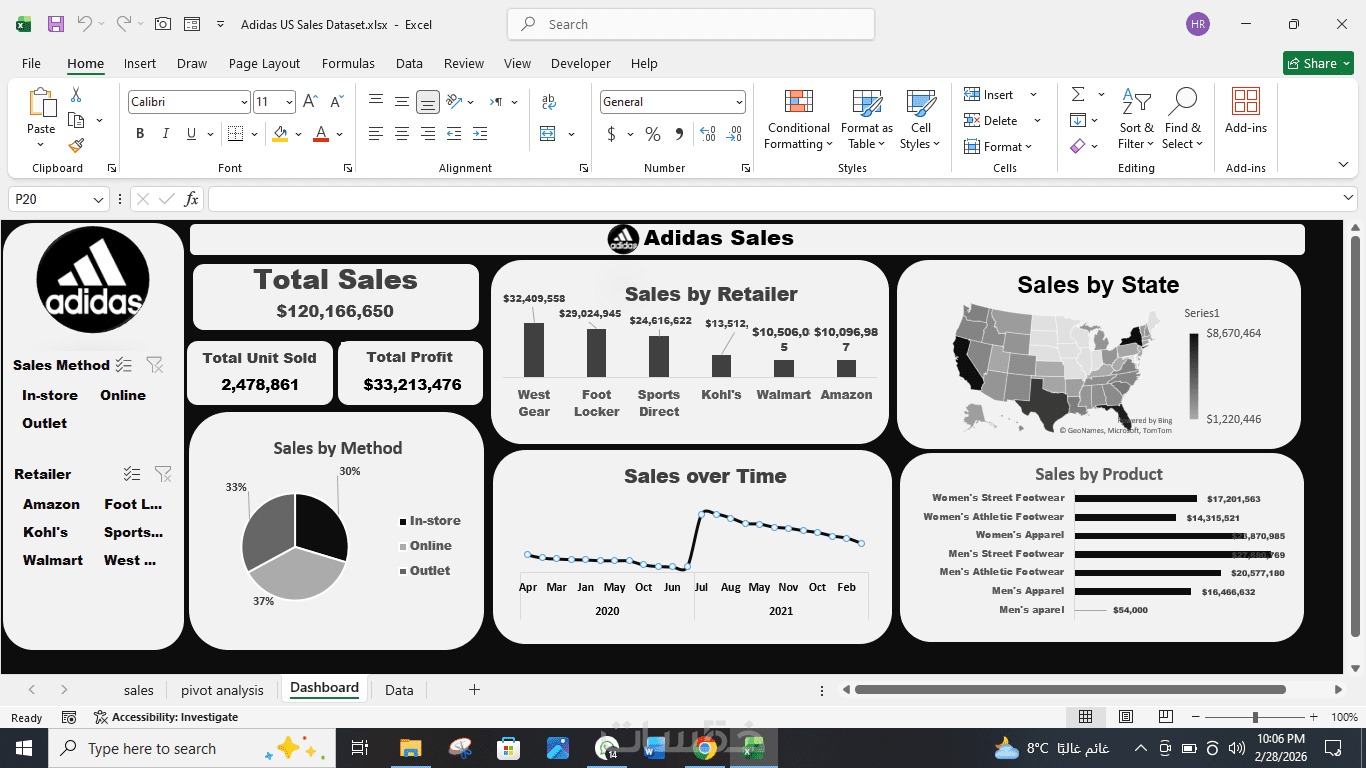Switch to Page Break Preview in status bar
Screen dimensions: 1366x768
pyautogui.click(x=1166, y=717)
